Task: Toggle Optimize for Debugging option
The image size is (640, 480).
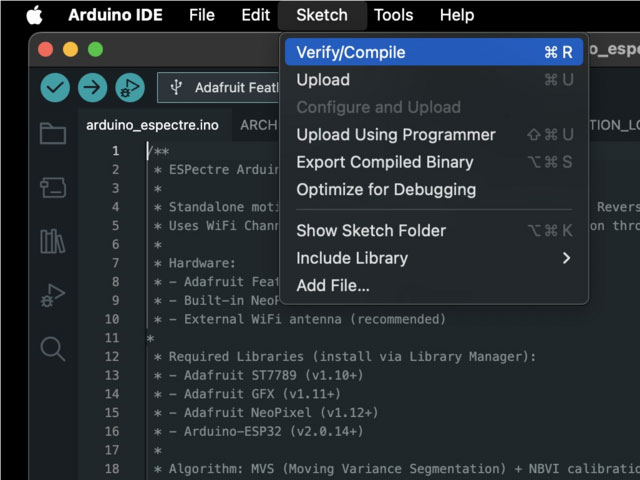Action: point(434,189)
